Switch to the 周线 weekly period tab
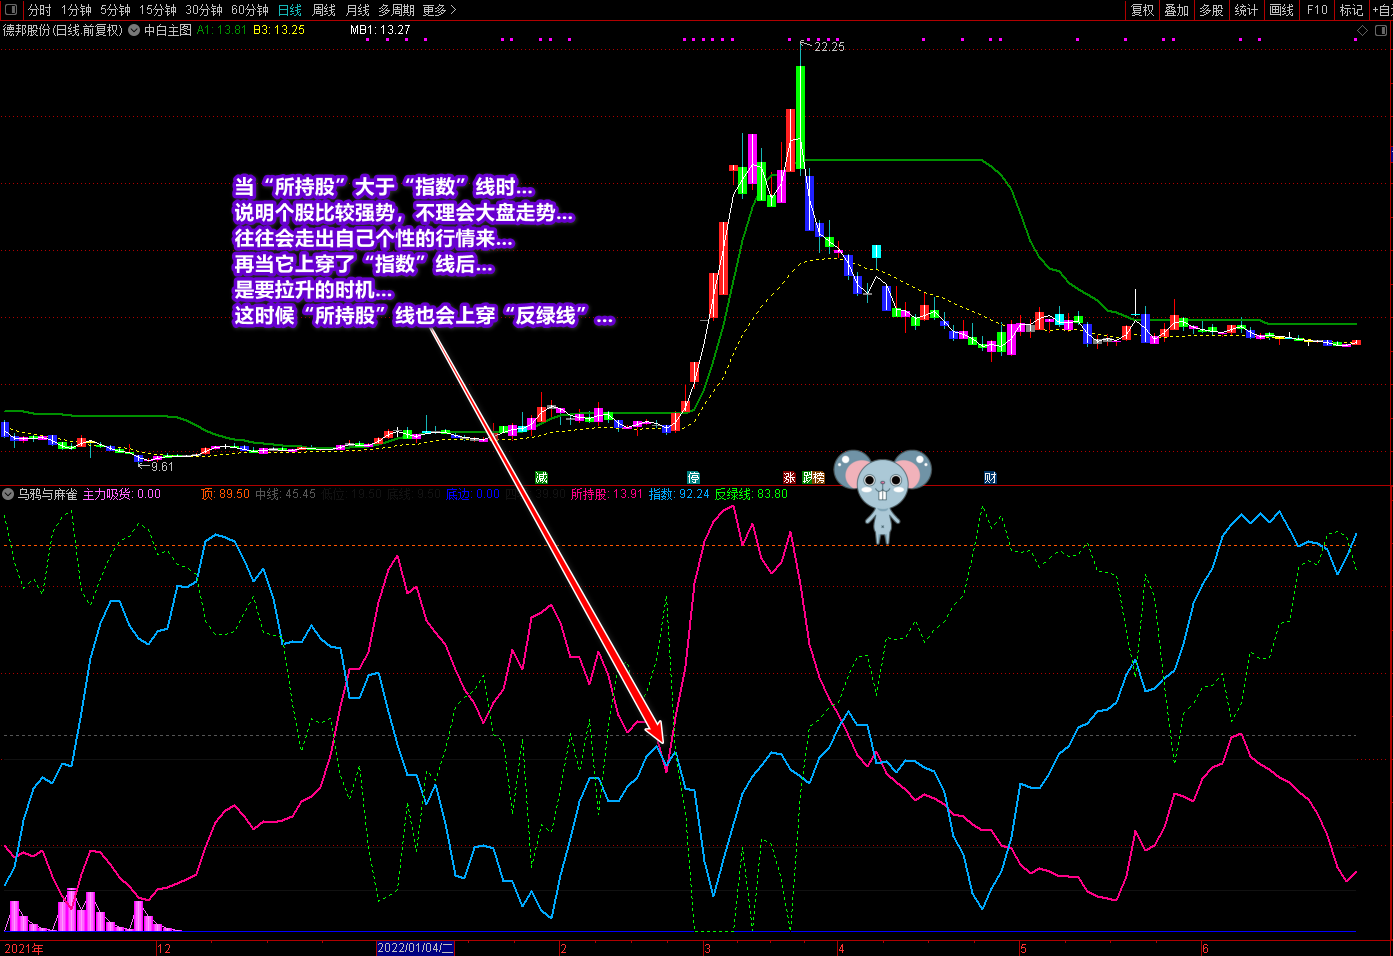 coord(324,10)
